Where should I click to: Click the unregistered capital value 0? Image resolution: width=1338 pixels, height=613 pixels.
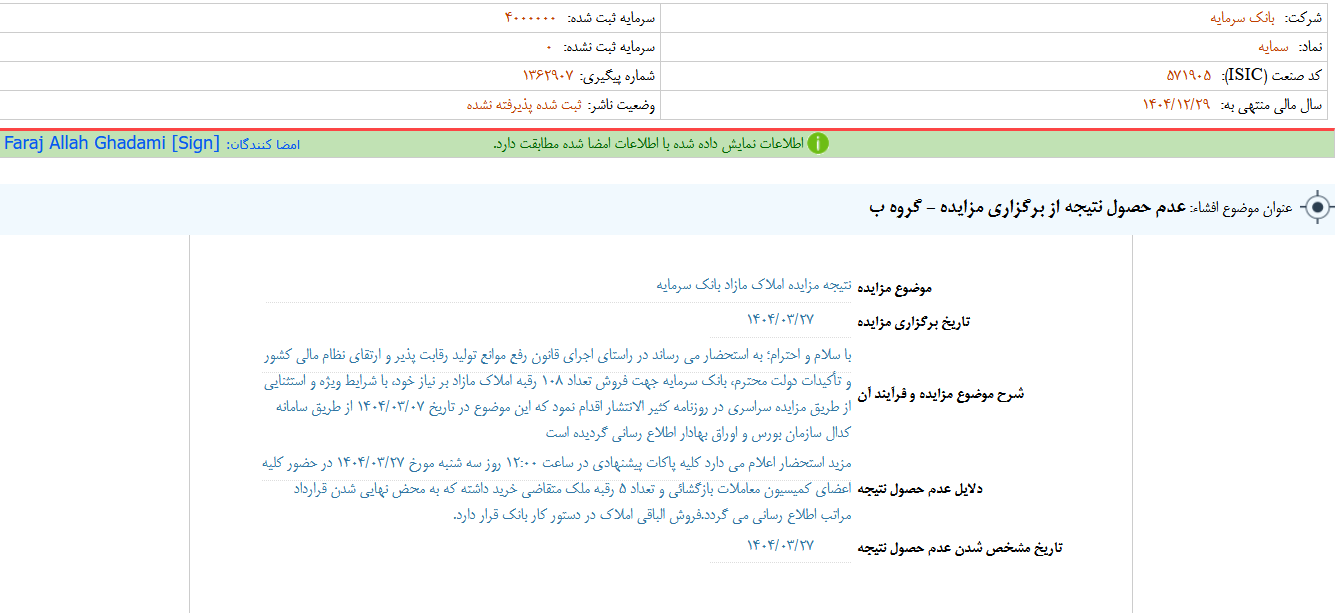pyautogui.click(x=549, y=47)
